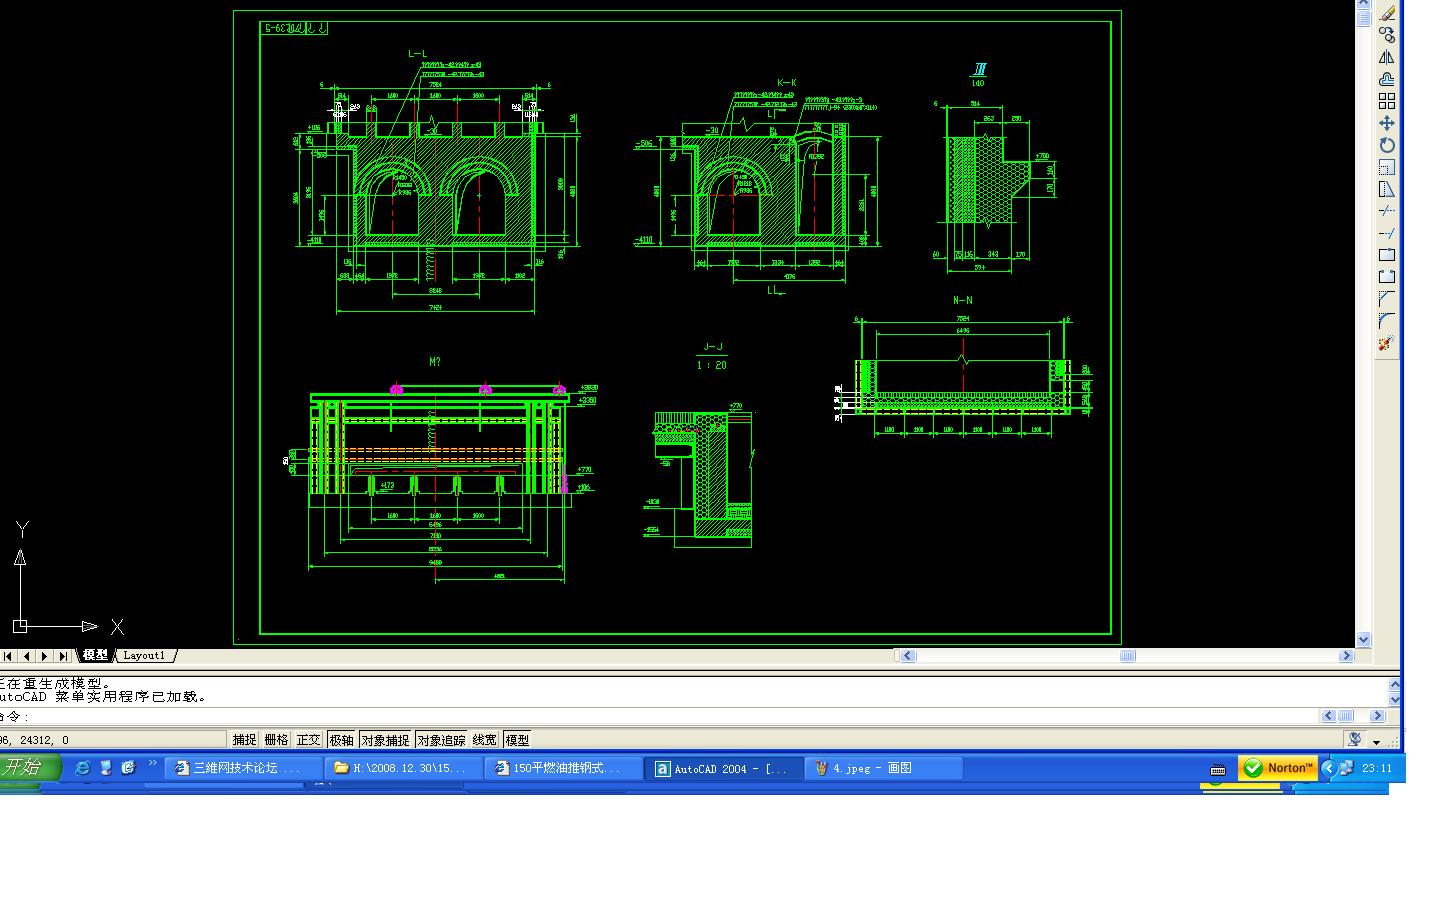This screenshot has width=1440, height=900.
Task: Click command line scrollbar left arrow
Action: point(1328,716)
